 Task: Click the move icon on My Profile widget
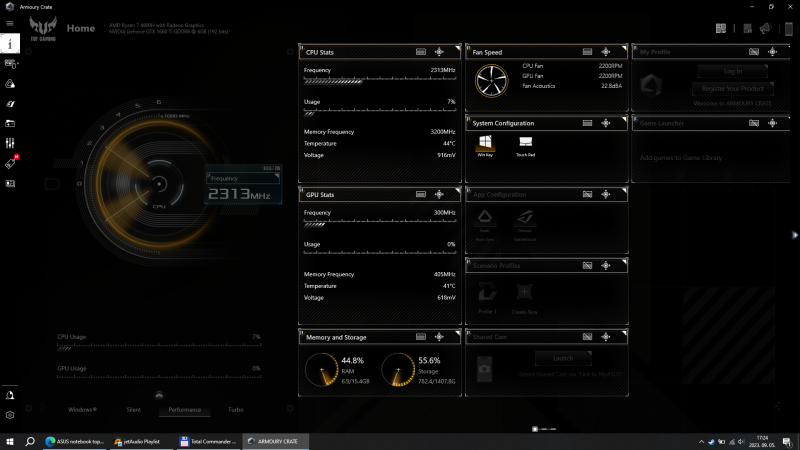pyautogui.click(x=772, y=52)
